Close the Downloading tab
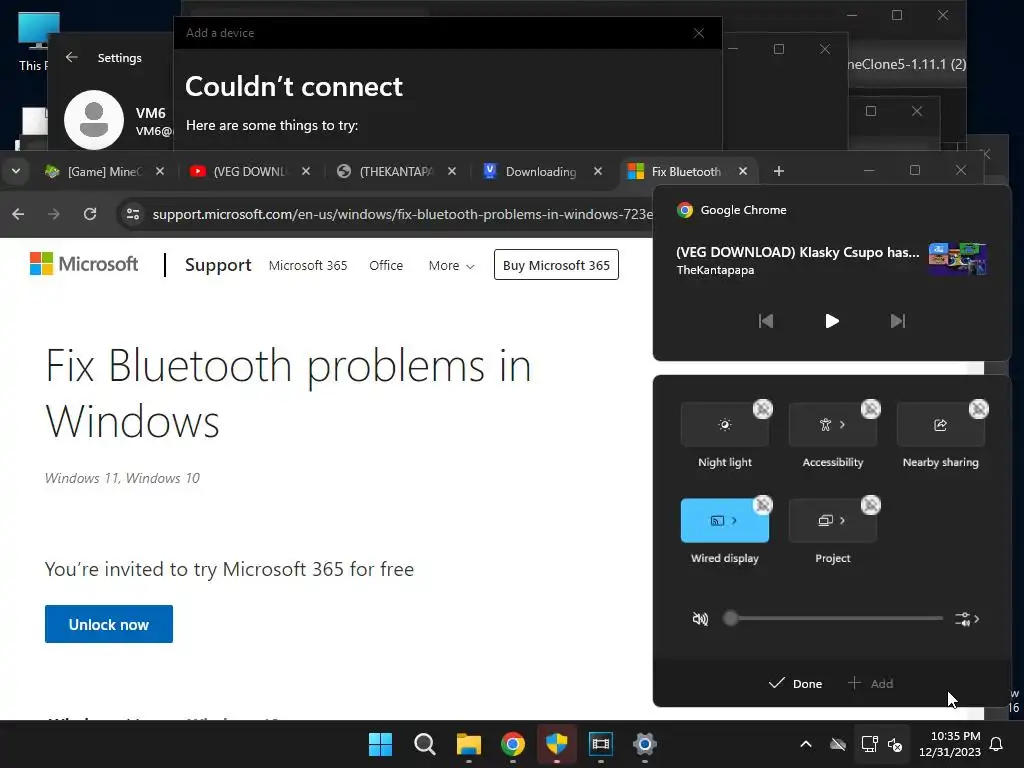 [x=598, y=171]
